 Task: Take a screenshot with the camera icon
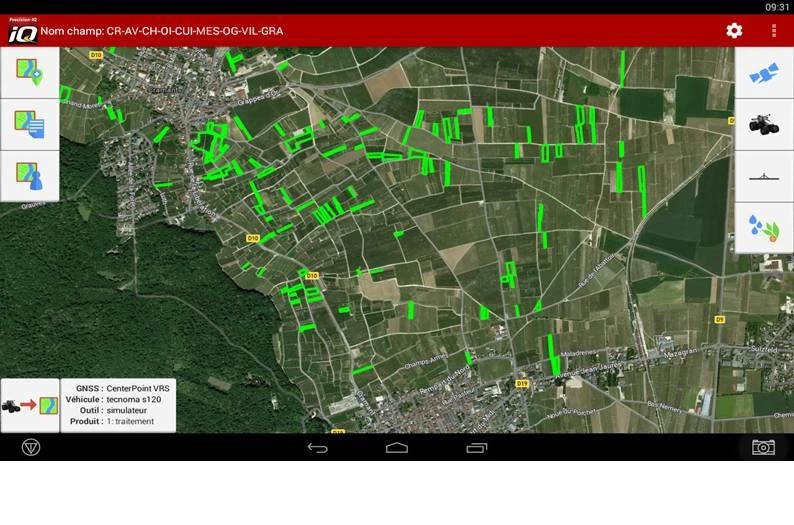click(x=763, y=447)
